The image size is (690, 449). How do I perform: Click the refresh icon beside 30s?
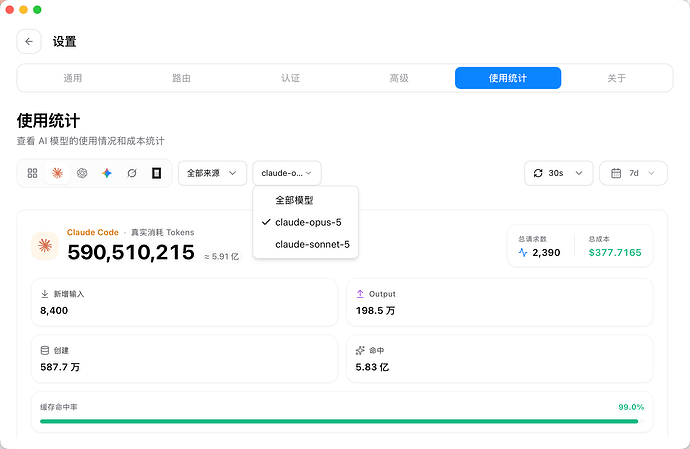click(x=538, y=173)
